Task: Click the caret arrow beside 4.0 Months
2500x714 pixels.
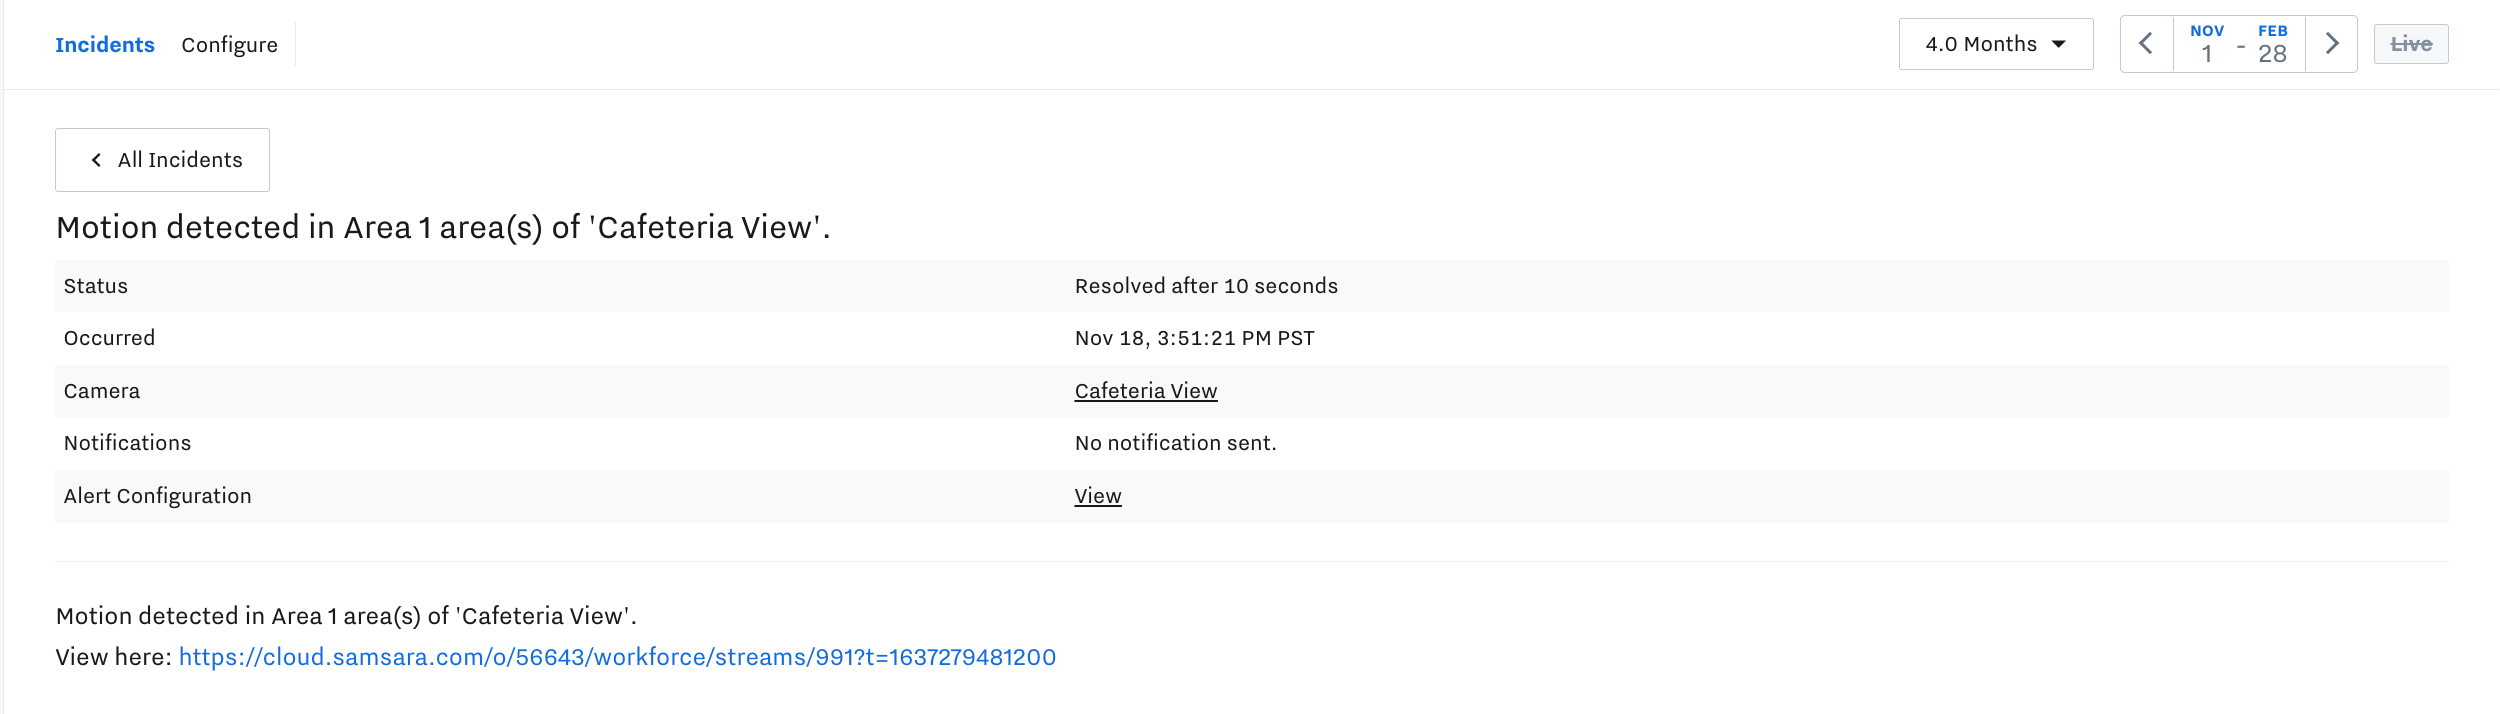Action: (x=2059, y=44)
